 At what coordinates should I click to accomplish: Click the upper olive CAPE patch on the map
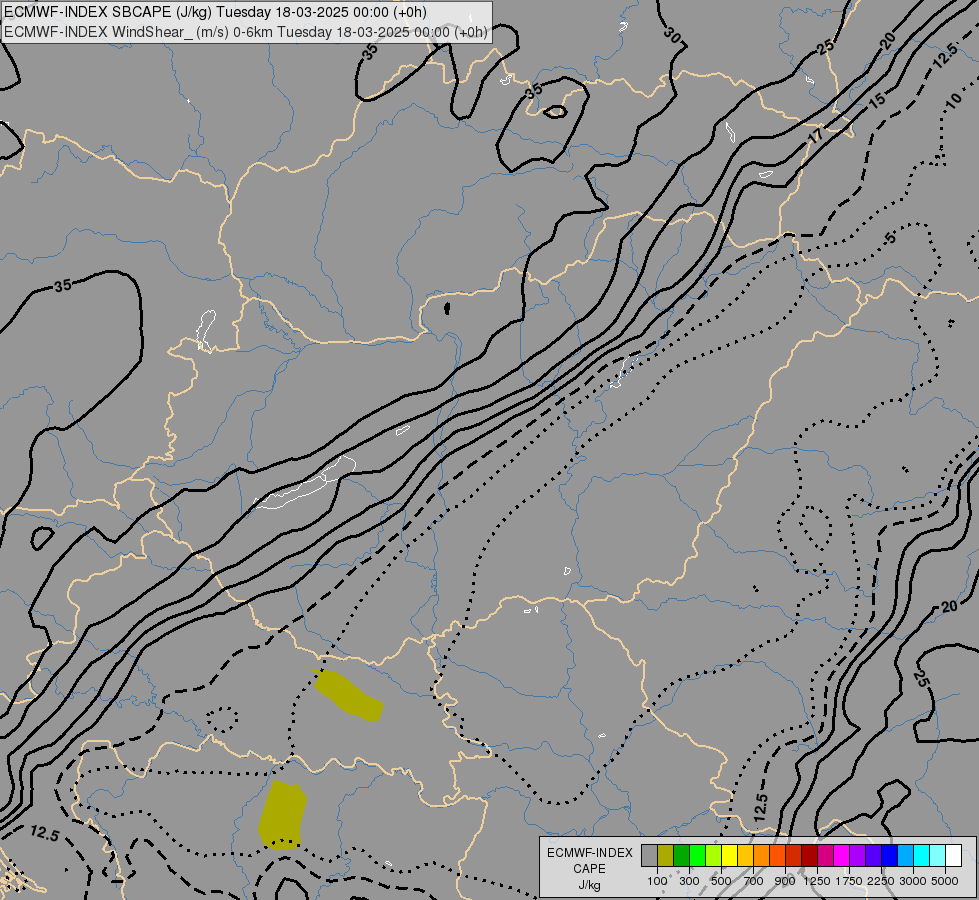click(348, 695)
